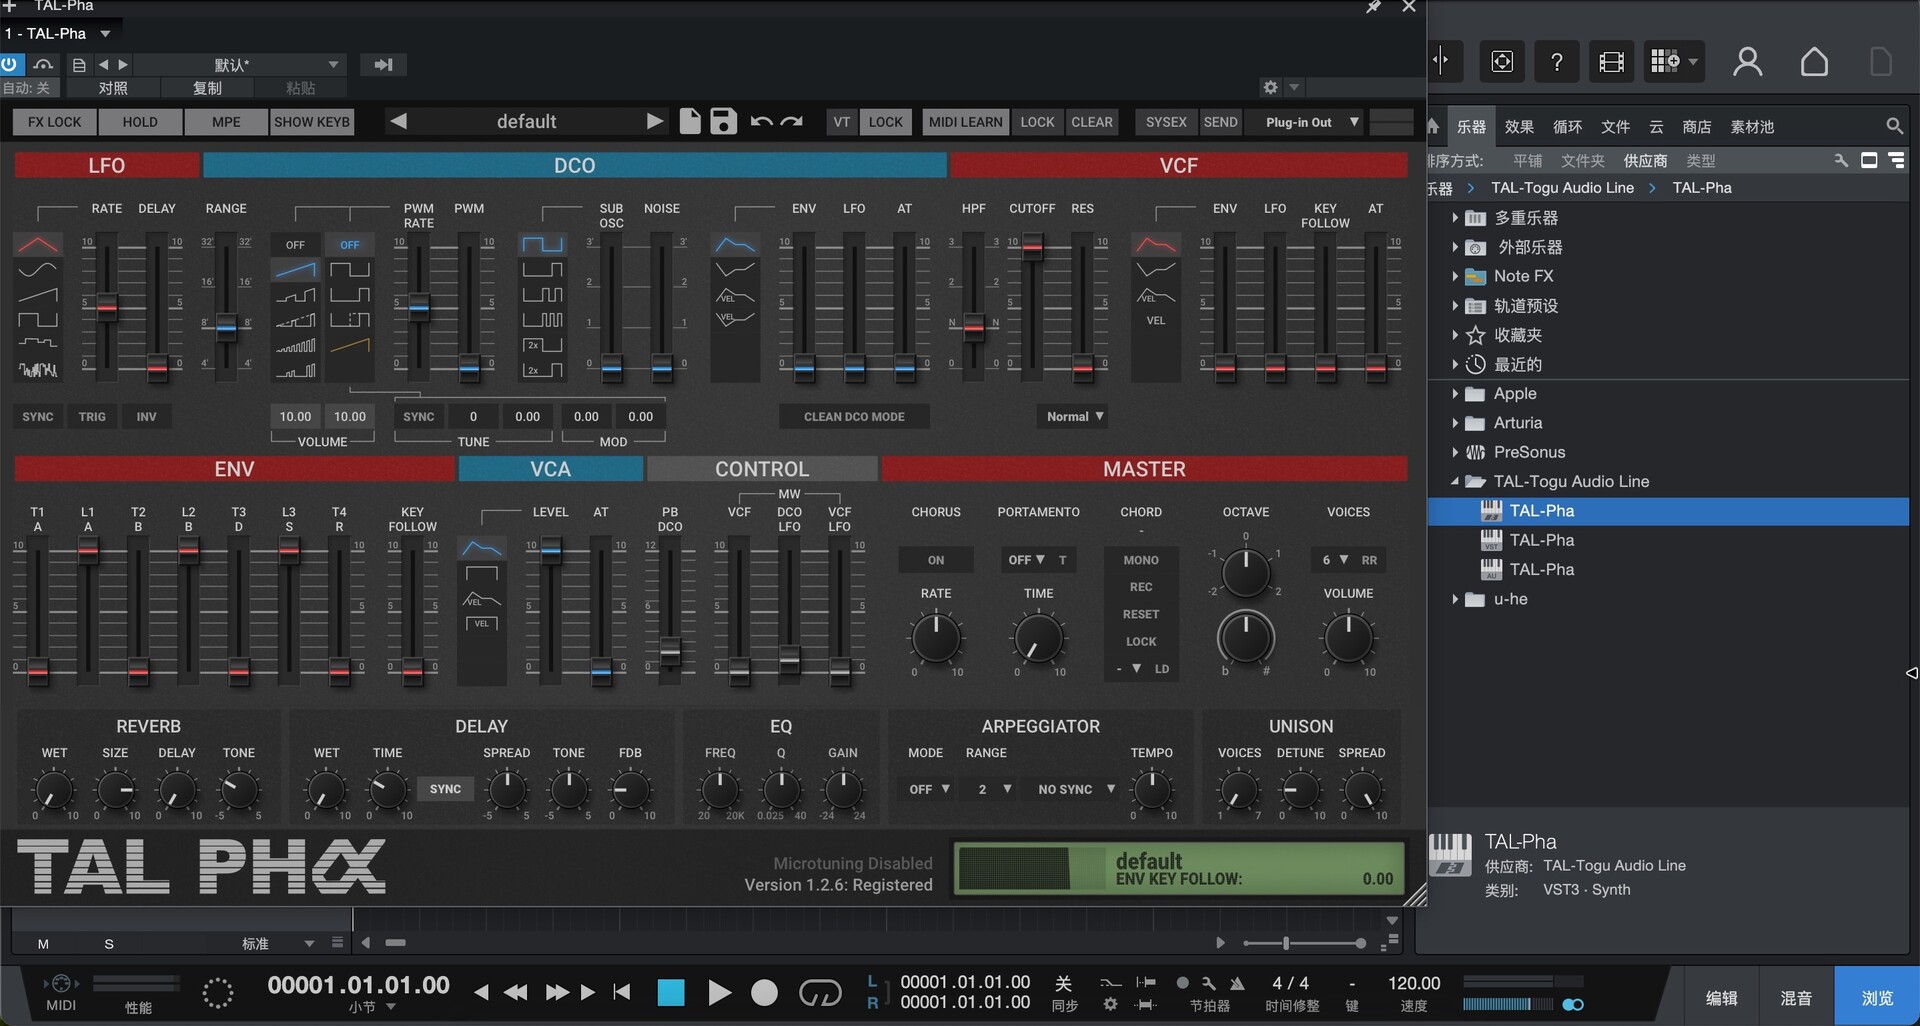The image size is (1920, 1026).
Task: Adjust the master VOLUME knob
Action: pos(1347,639)
